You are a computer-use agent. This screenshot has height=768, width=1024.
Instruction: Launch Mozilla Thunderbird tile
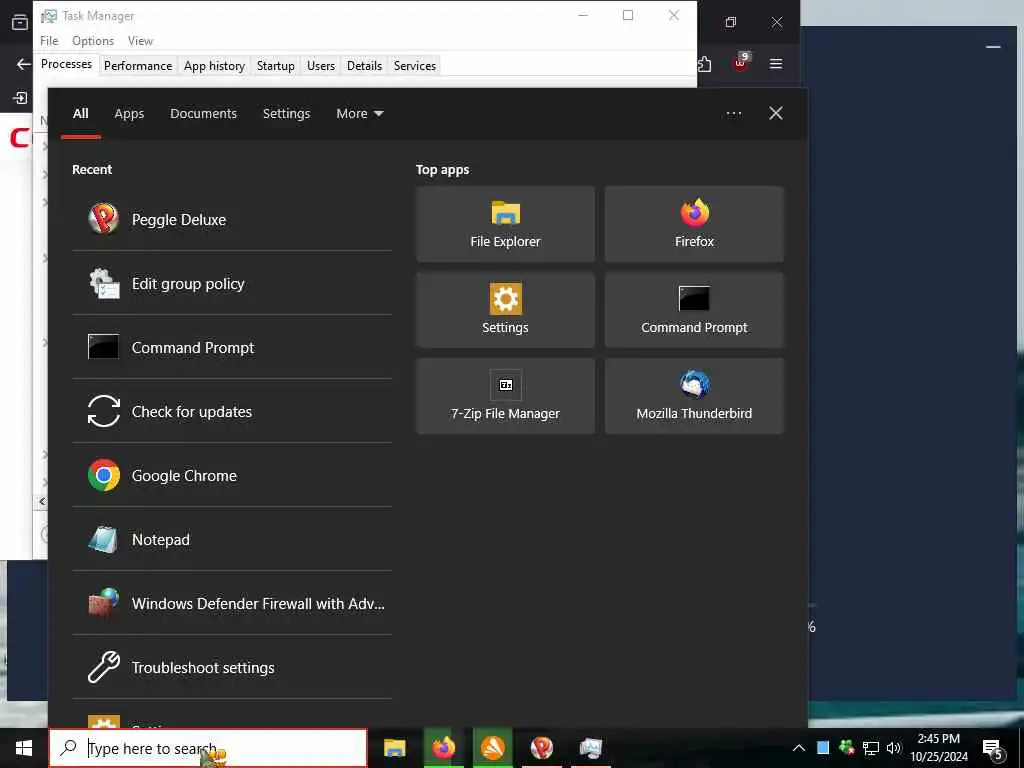click(x=694, y=396)
